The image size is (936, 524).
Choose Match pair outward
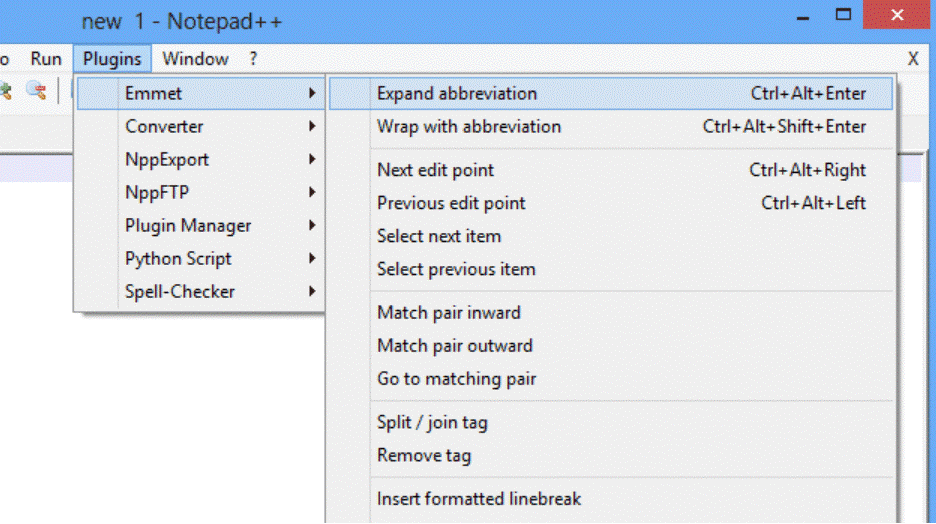pos(611,346)
